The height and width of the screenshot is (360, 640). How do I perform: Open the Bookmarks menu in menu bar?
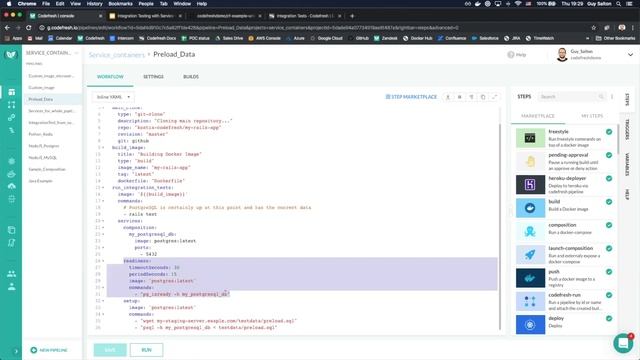120,4
